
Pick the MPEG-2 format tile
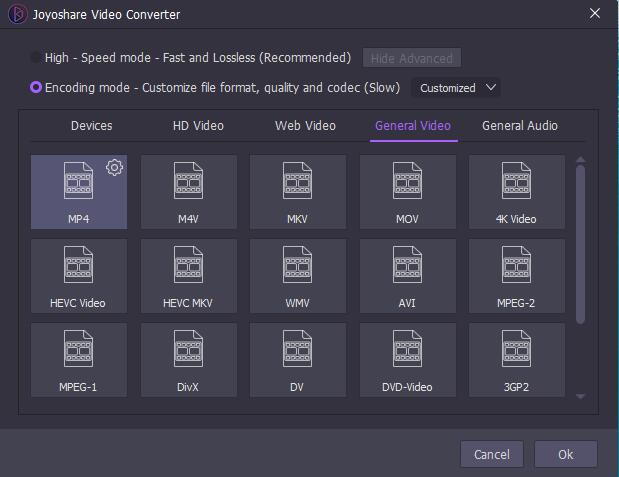[517, 276]
